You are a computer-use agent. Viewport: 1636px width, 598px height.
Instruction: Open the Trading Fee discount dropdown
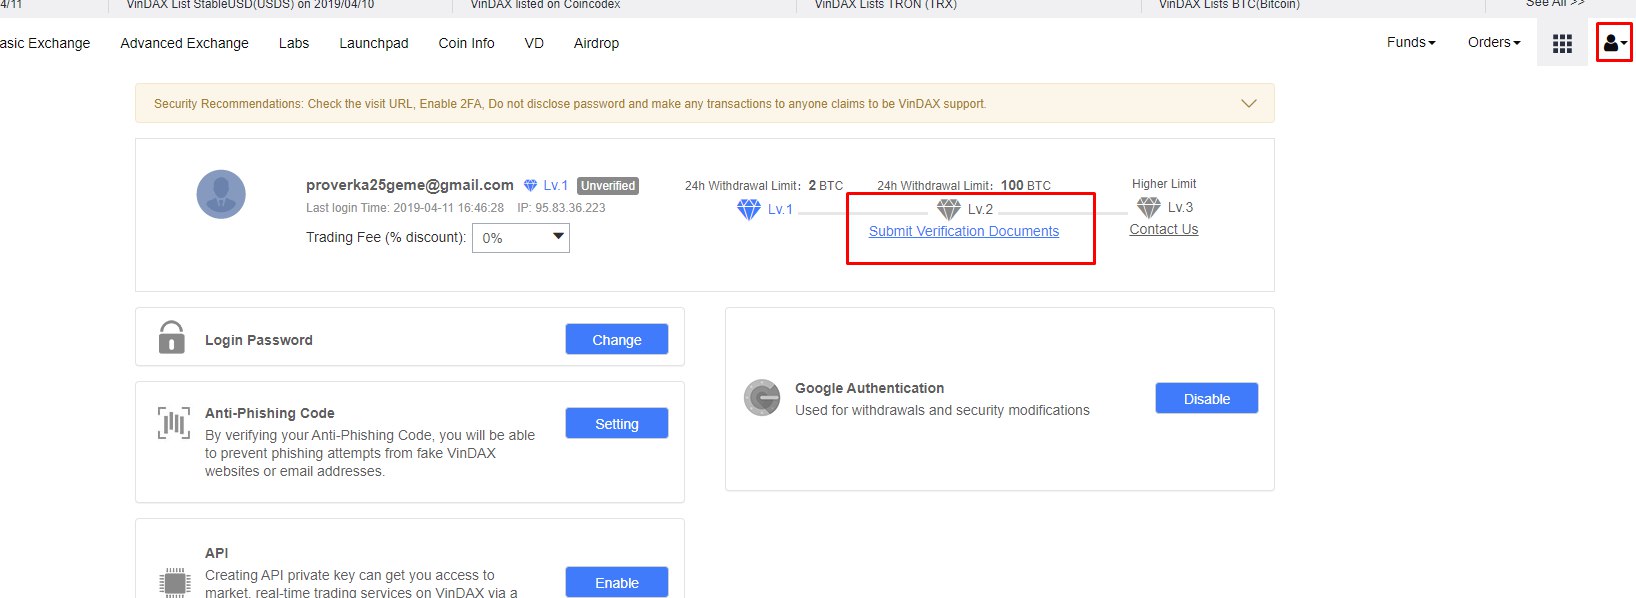[x=521, y=238]
